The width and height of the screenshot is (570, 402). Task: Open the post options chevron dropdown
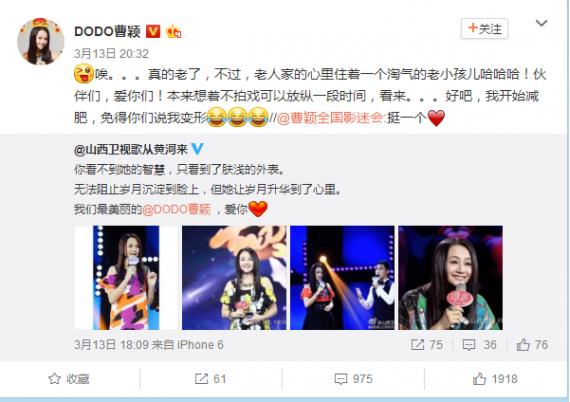[541, 24]
